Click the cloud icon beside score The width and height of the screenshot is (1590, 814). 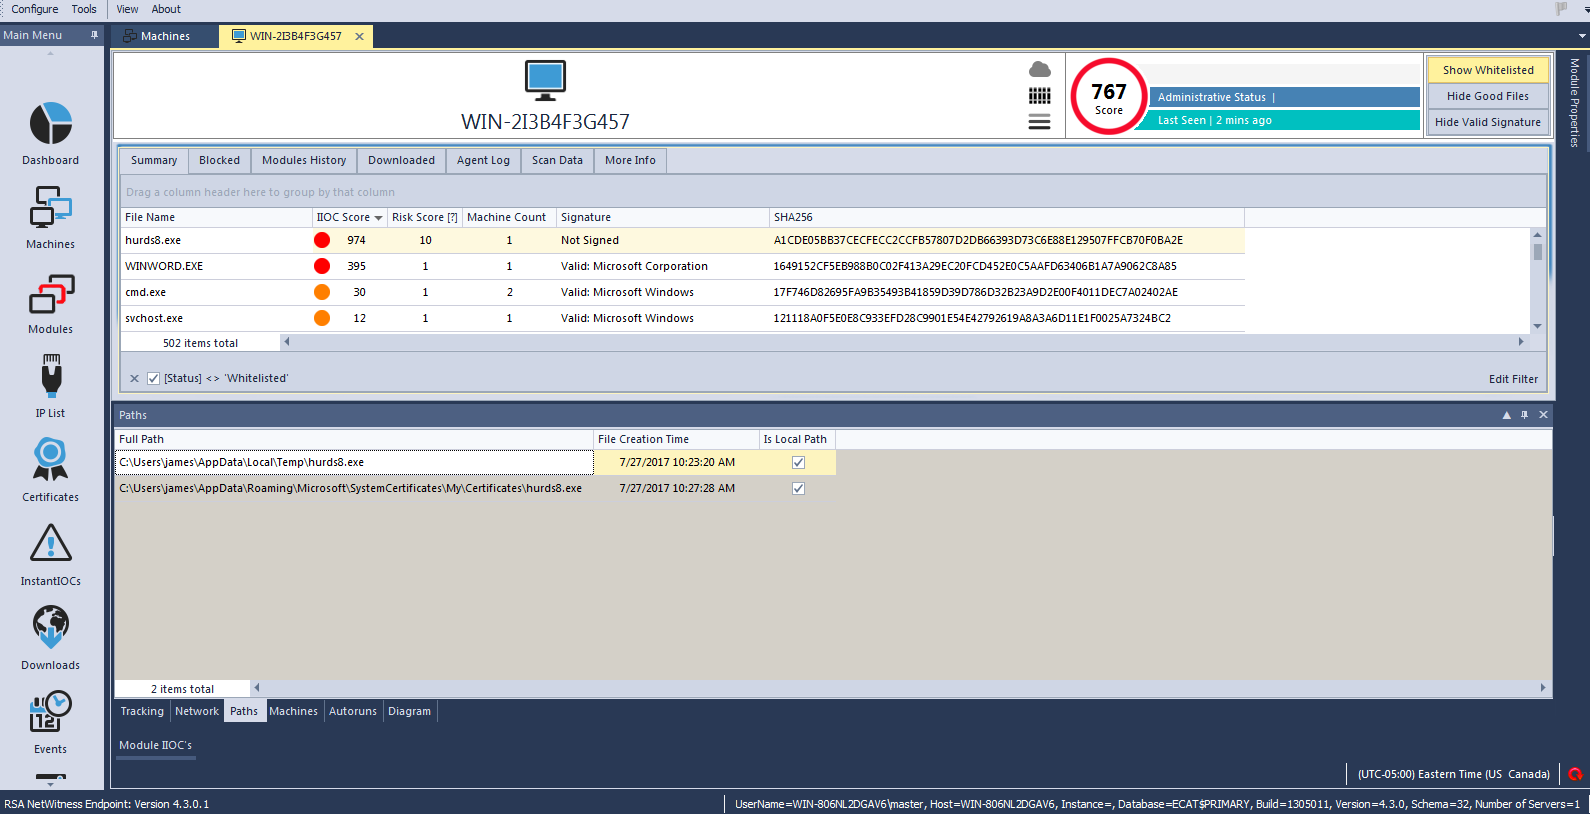(x=1040, y=69)
